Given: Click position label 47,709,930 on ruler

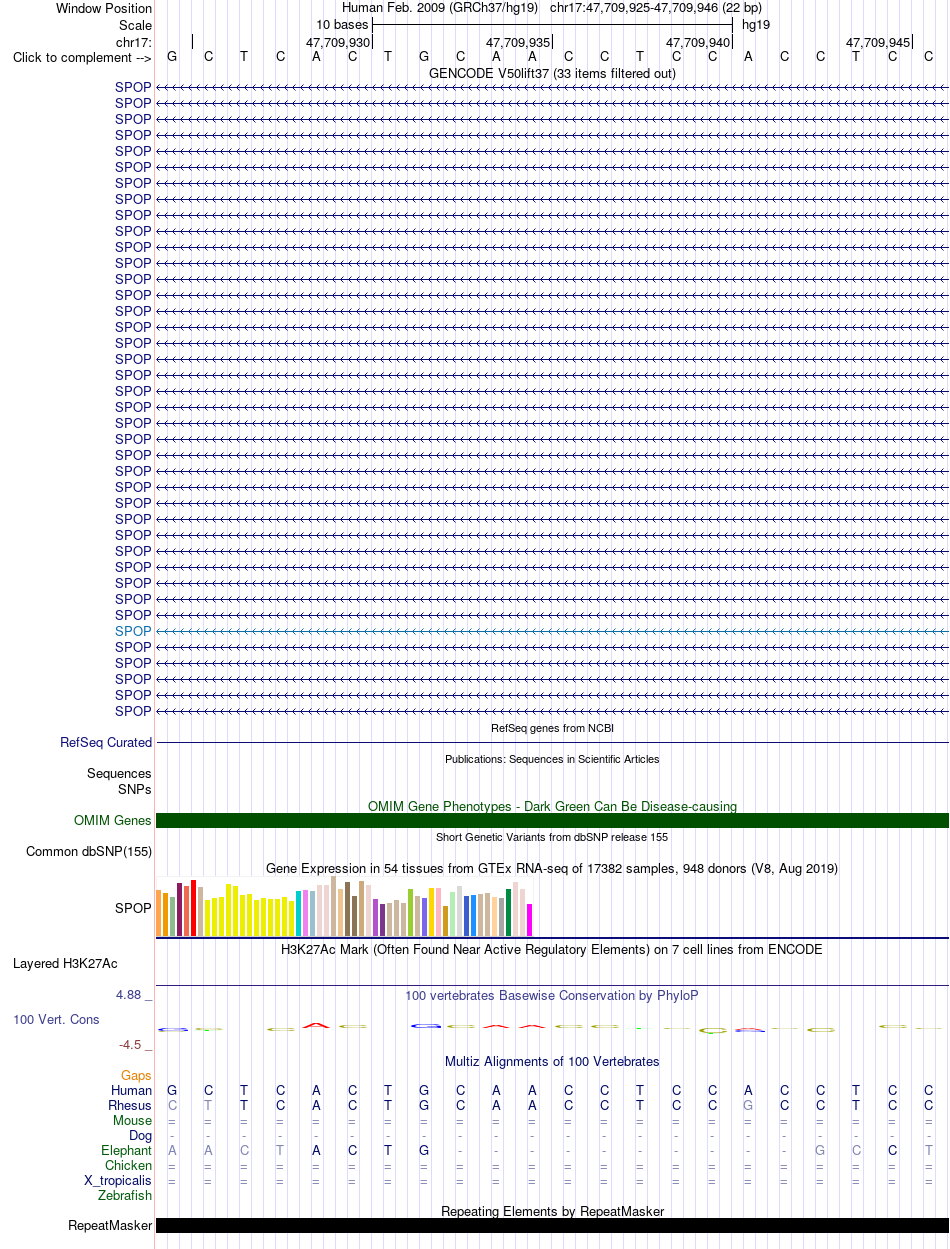Looking at the screenshot, I should [x=338, y=42].
